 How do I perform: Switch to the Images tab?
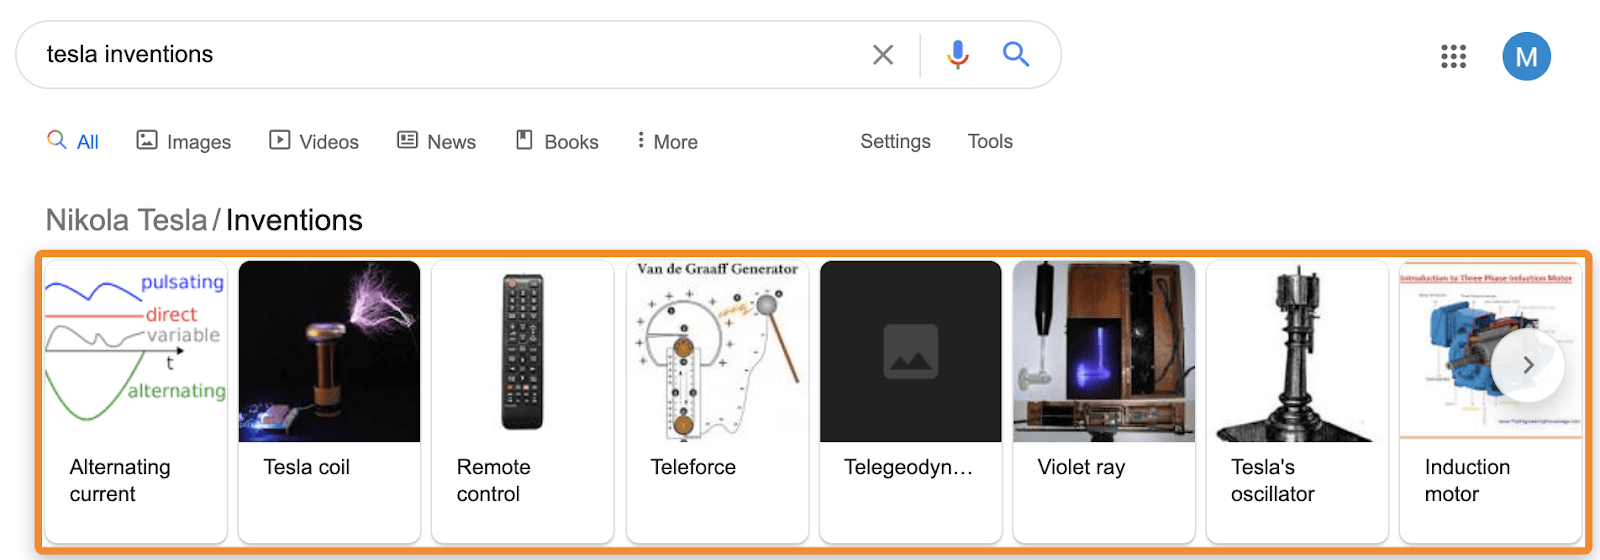click(x=184, y=142)
